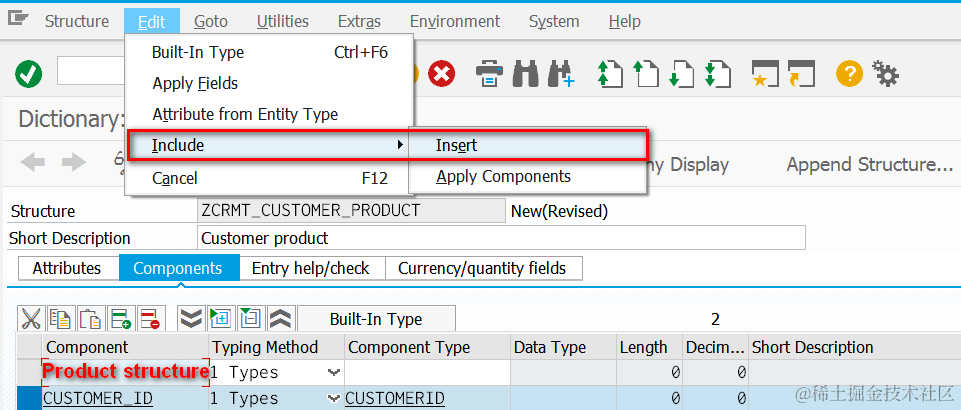The height and width of the screenshot is (410, 961).
Task: Click the grey forward arrow icon
Action: click(74, 162)
